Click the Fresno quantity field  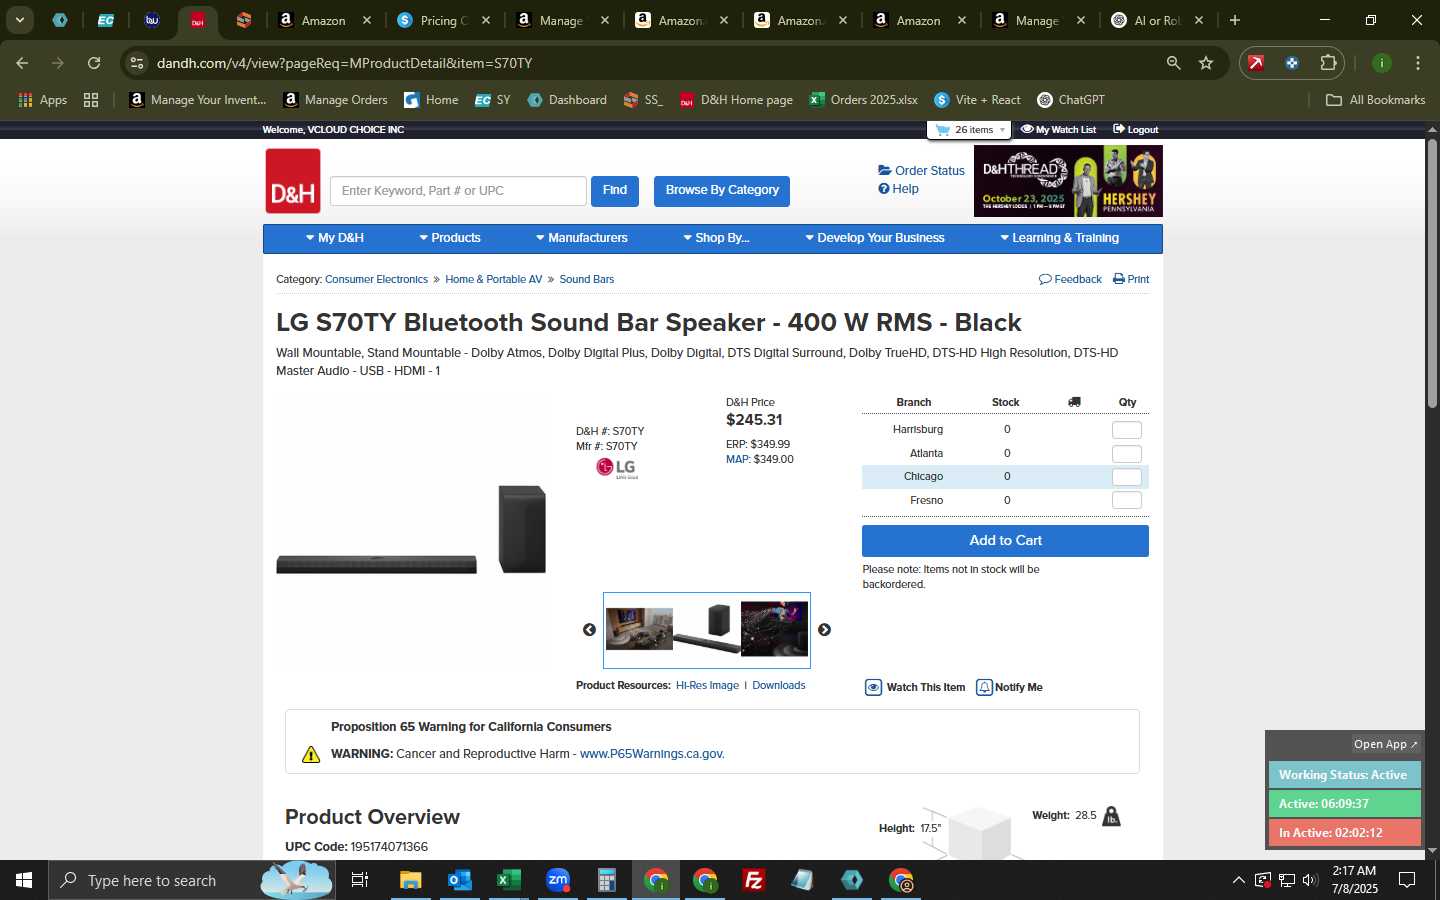(1126, 500)
